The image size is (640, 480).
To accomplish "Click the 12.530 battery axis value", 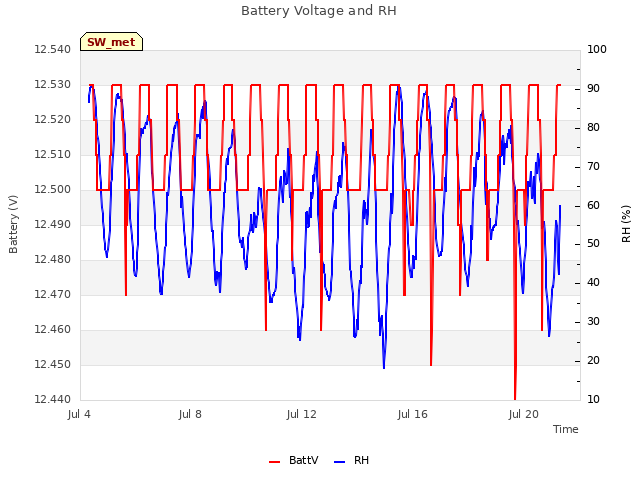I will coord(52,85).
